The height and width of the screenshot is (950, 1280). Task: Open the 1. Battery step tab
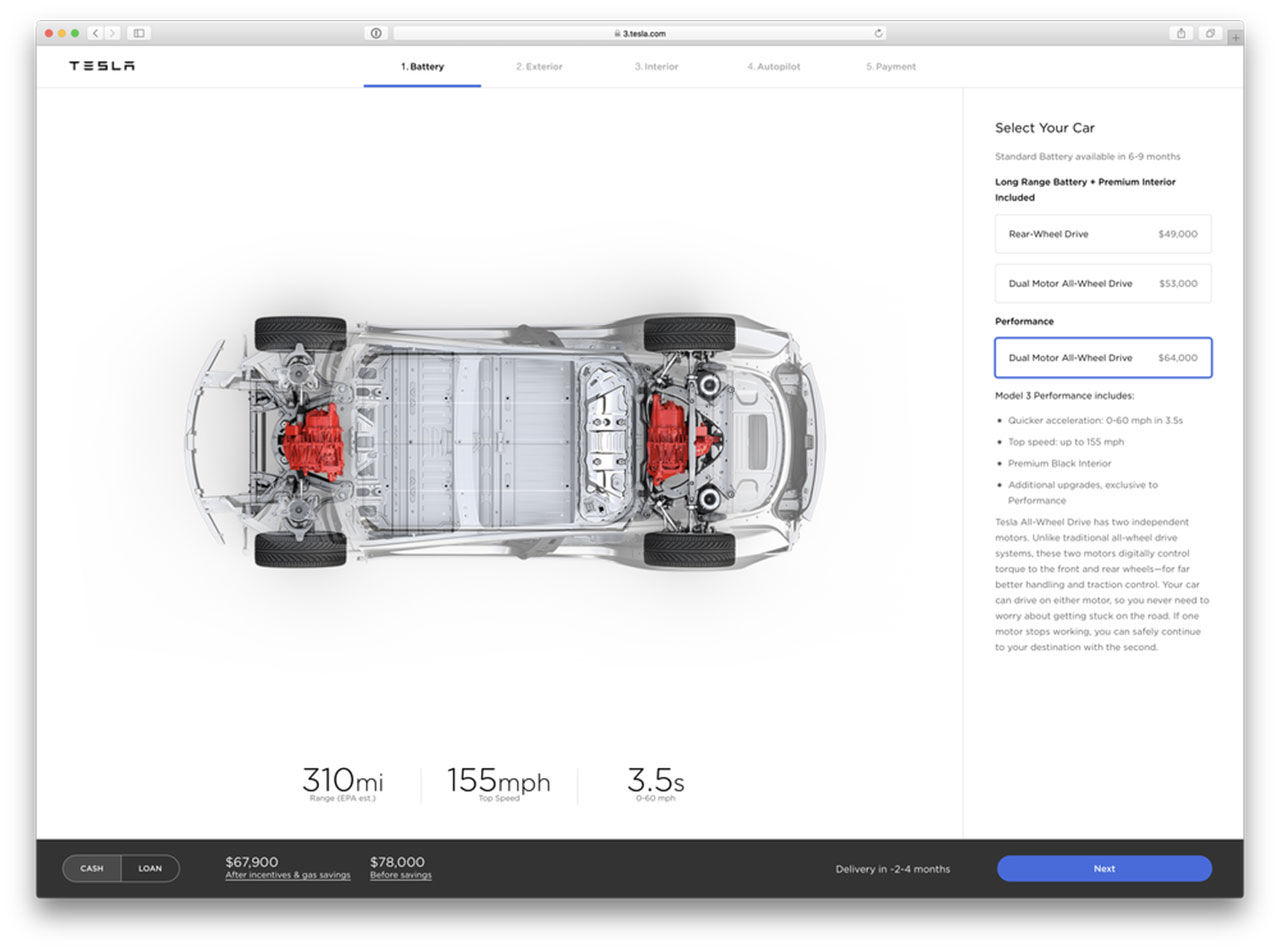coord(422,67)
